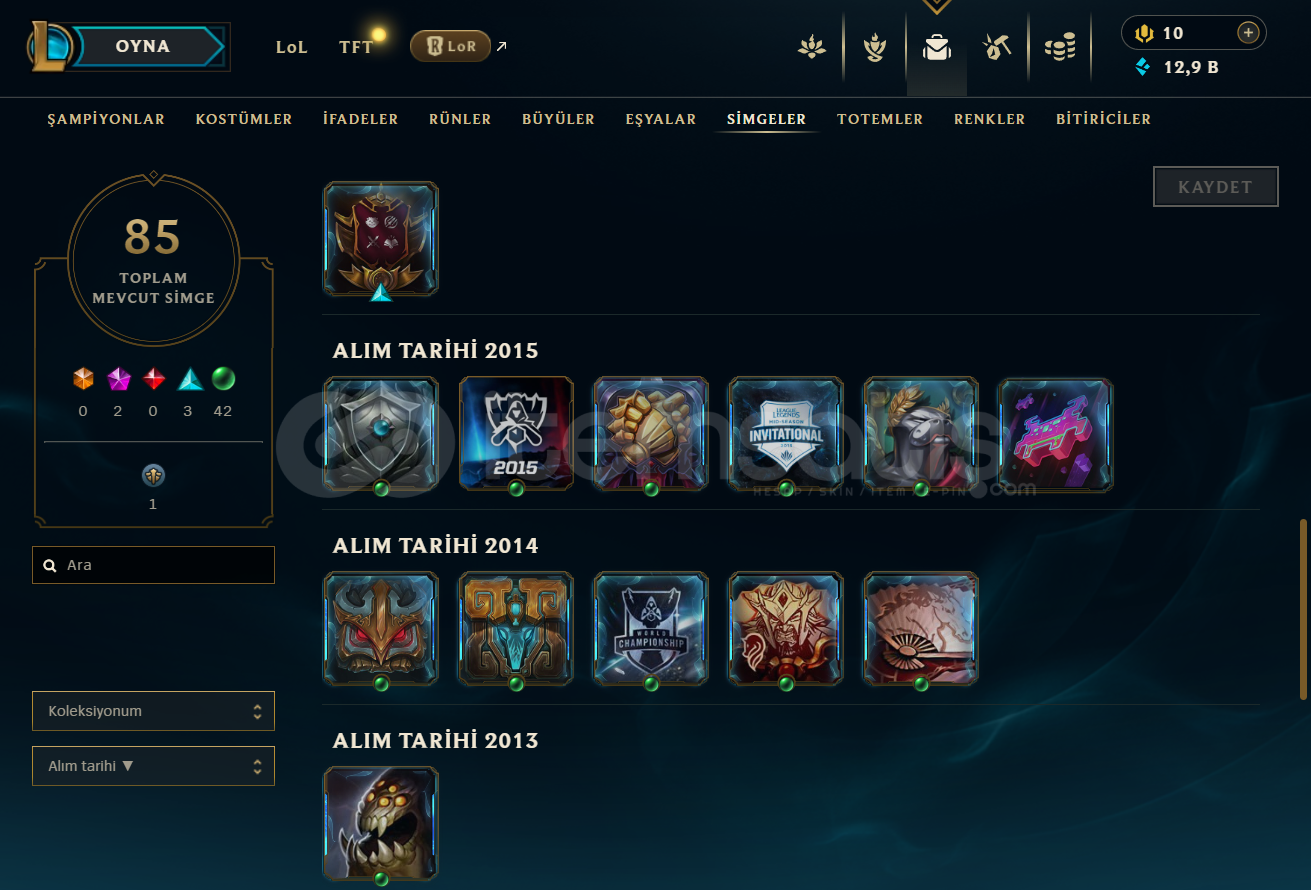The image size is (1311, 890).
Task: Click the plus button beside RP balance
Action: tap(1248, 33)
